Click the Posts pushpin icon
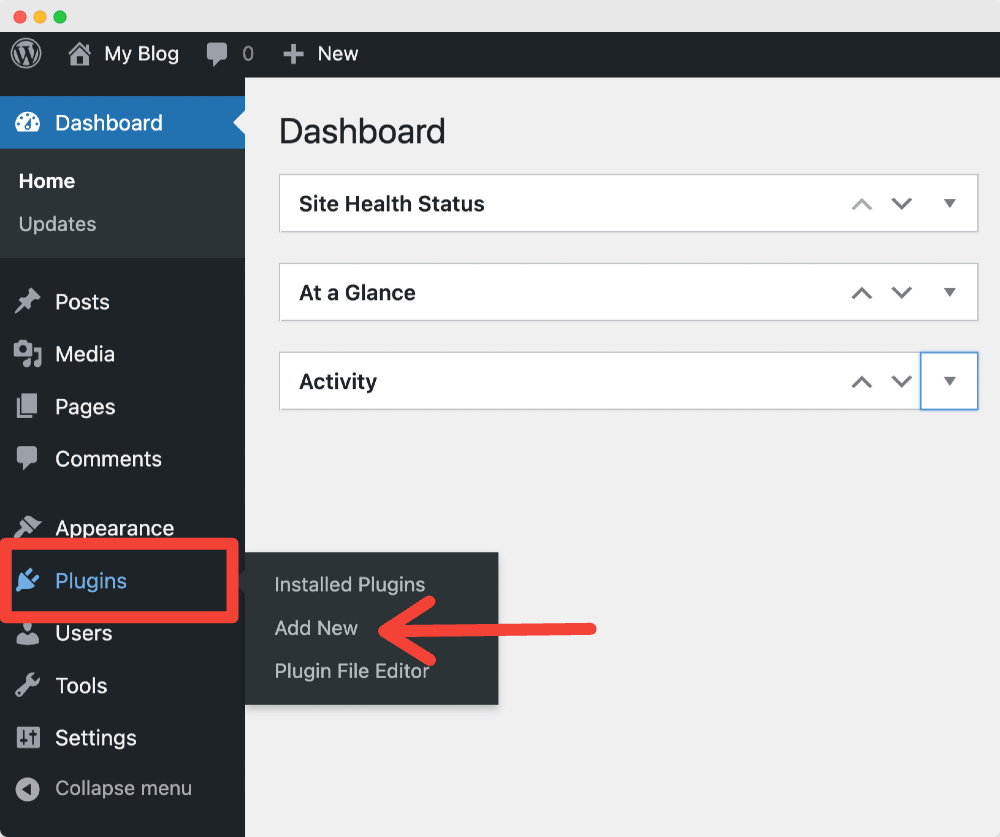The width and height of the screenshot is (1000, 837). (x=28, y=301)
